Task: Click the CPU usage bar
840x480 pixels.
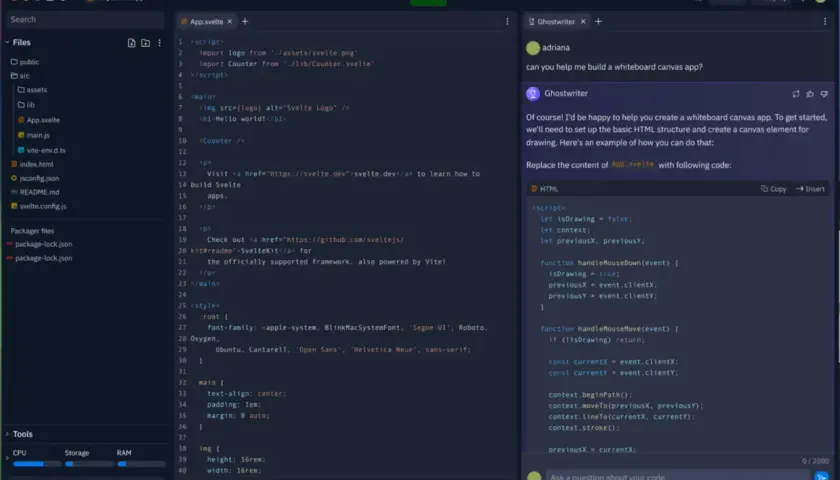Action: coord(37,464)
